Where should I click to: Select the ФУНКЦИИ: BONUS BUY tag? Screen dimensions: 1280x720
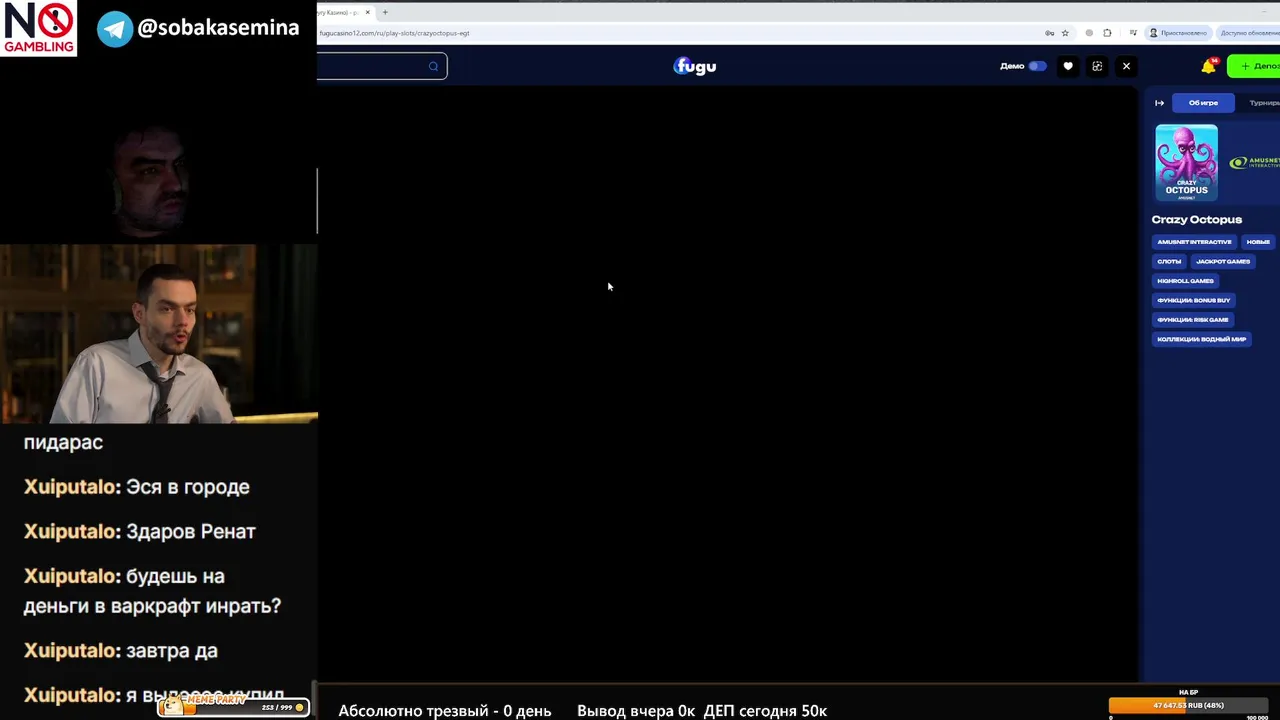[x=1194, y=300]
